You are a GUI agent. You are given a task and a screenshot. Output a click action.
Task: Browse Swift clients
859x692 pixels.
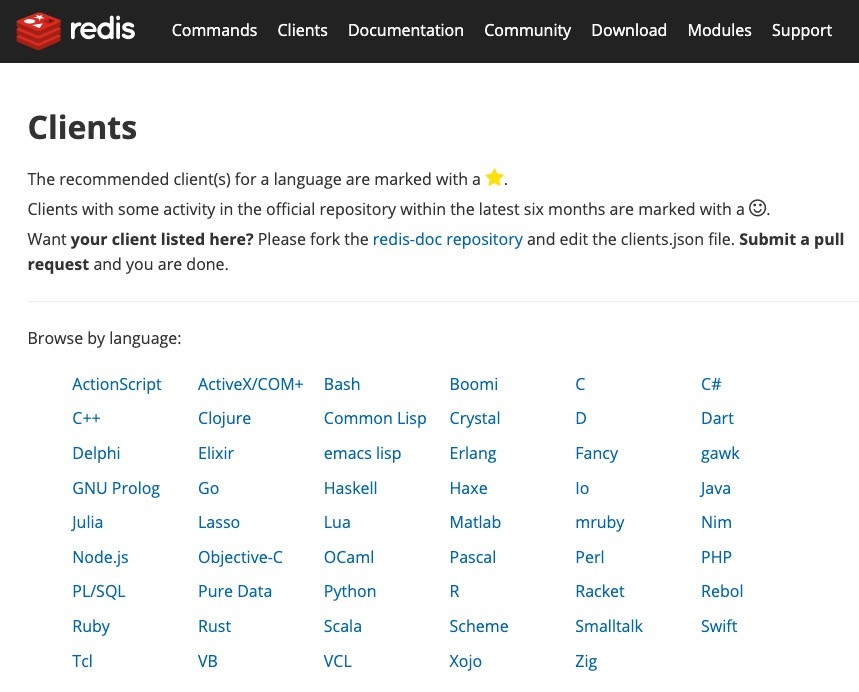(719, 626)
